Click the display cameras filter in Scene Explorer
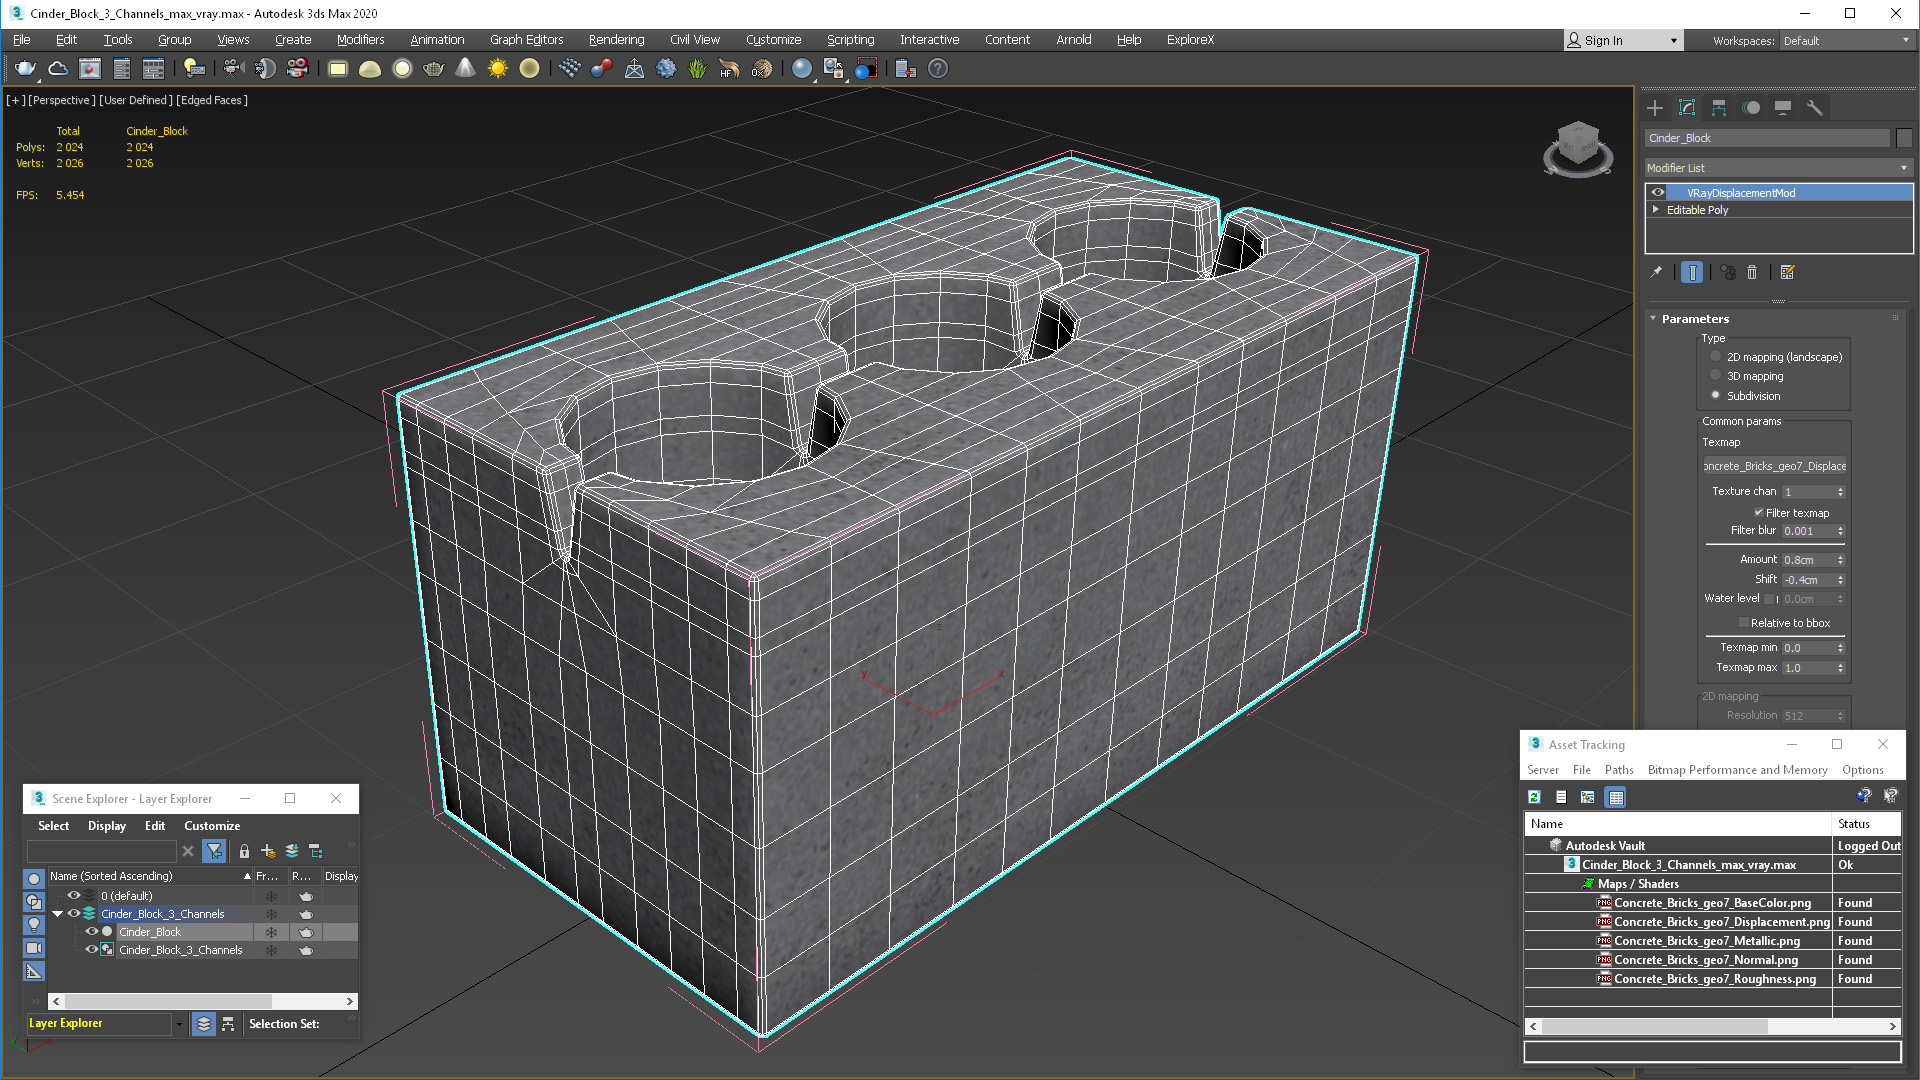 [x=34, y=947]
